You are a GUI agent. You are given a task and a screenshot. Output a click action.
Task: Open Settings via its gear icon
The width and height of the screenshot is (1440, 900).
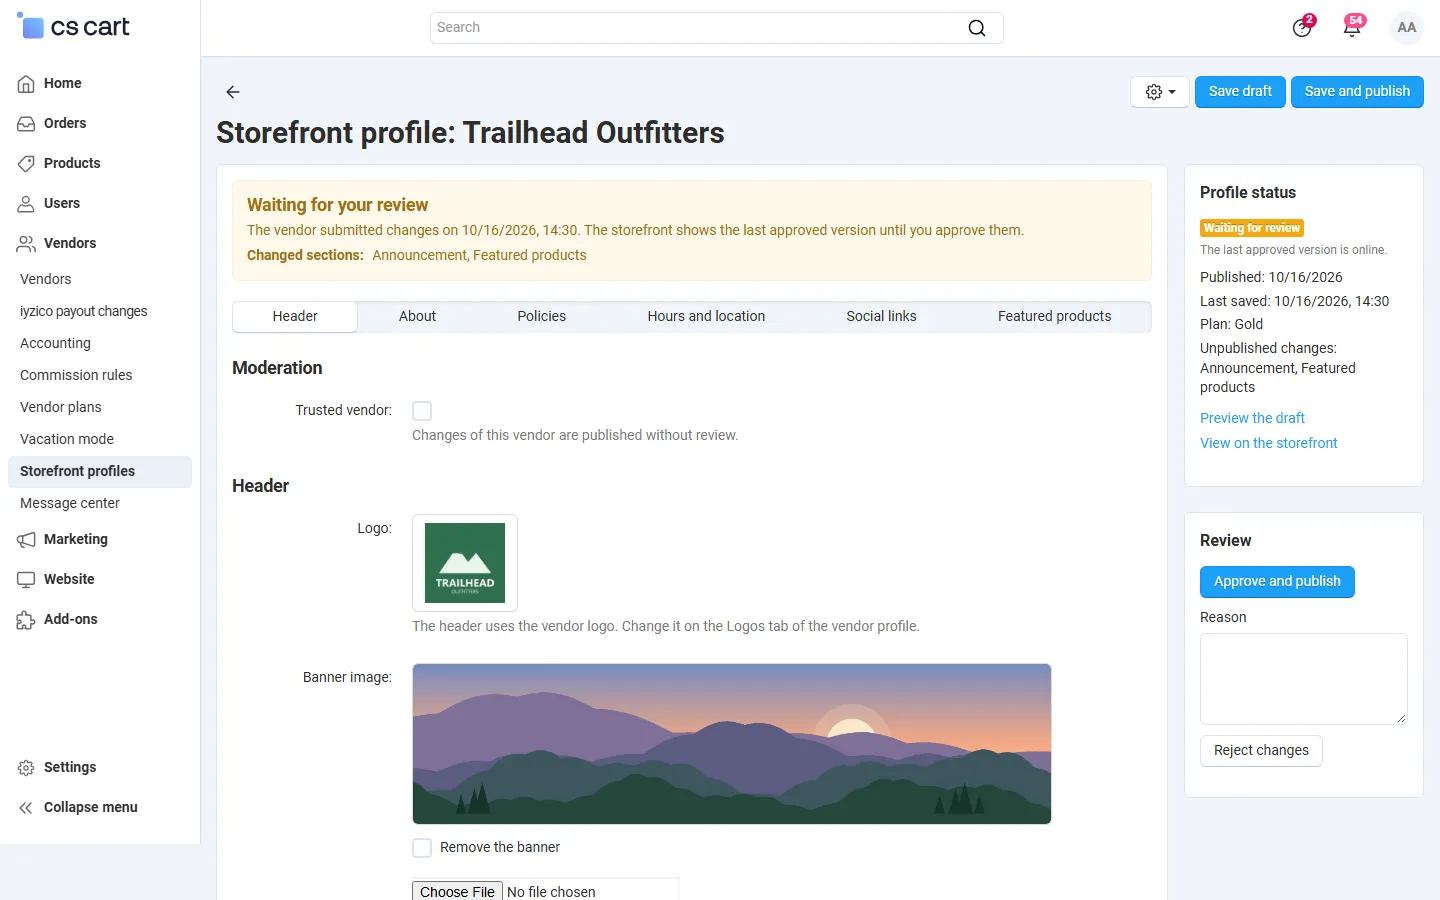(26, 768)
